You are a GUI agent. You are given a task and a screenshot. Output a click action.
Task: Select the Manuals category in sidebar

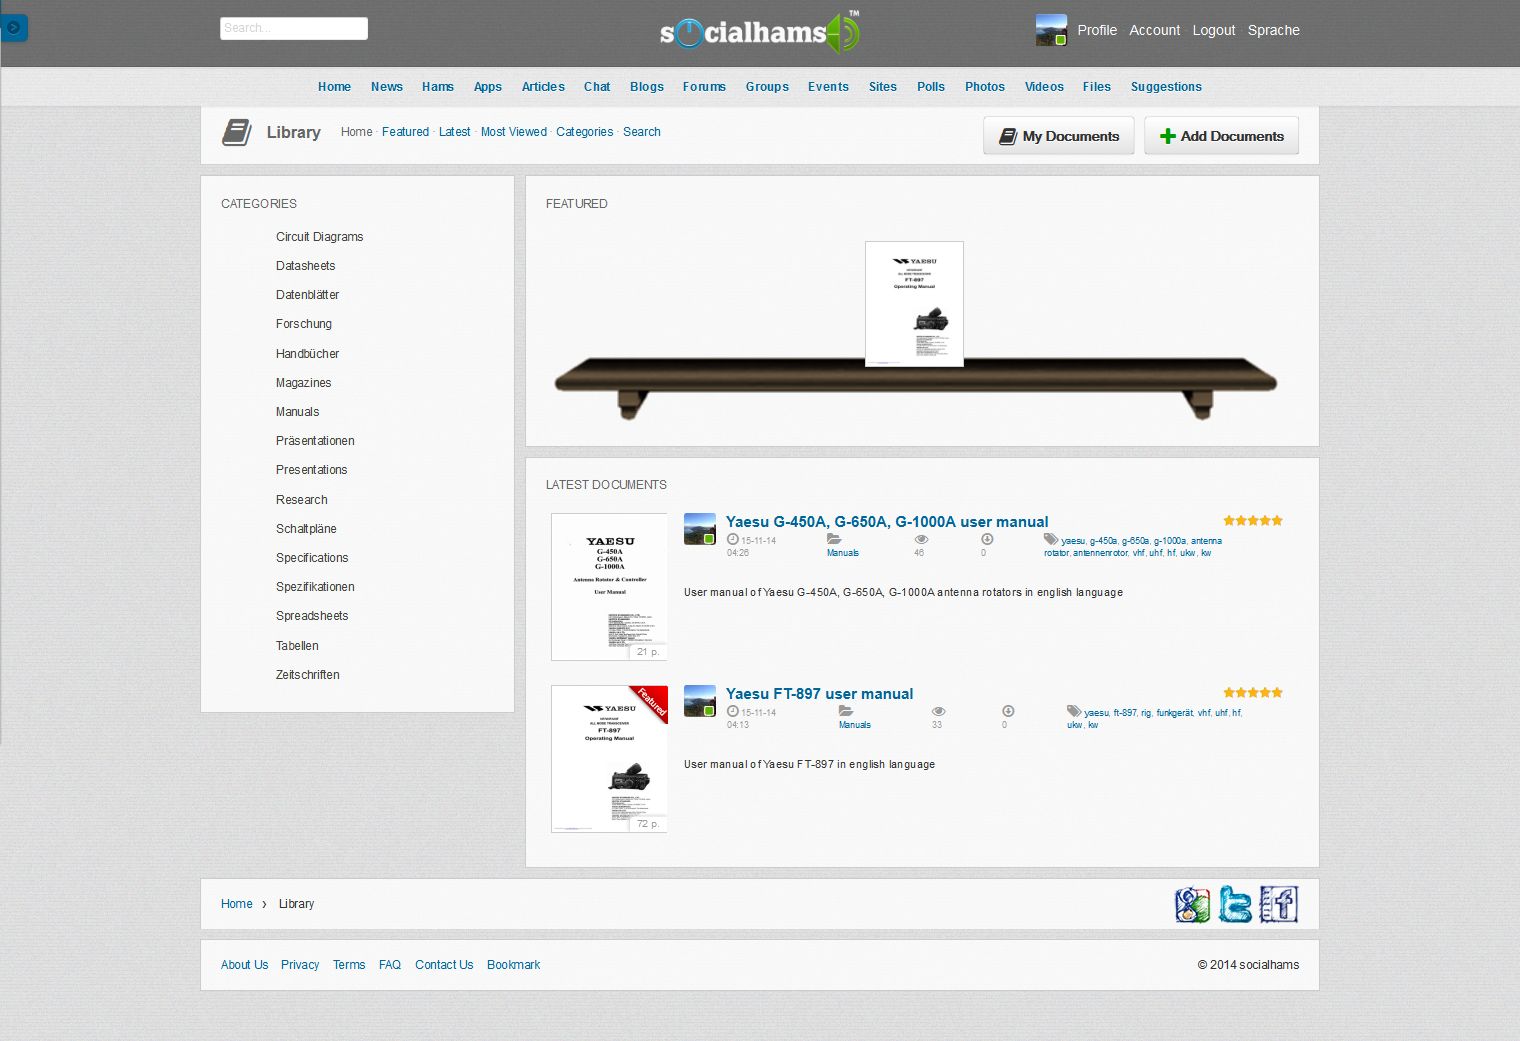click(297, 412)
